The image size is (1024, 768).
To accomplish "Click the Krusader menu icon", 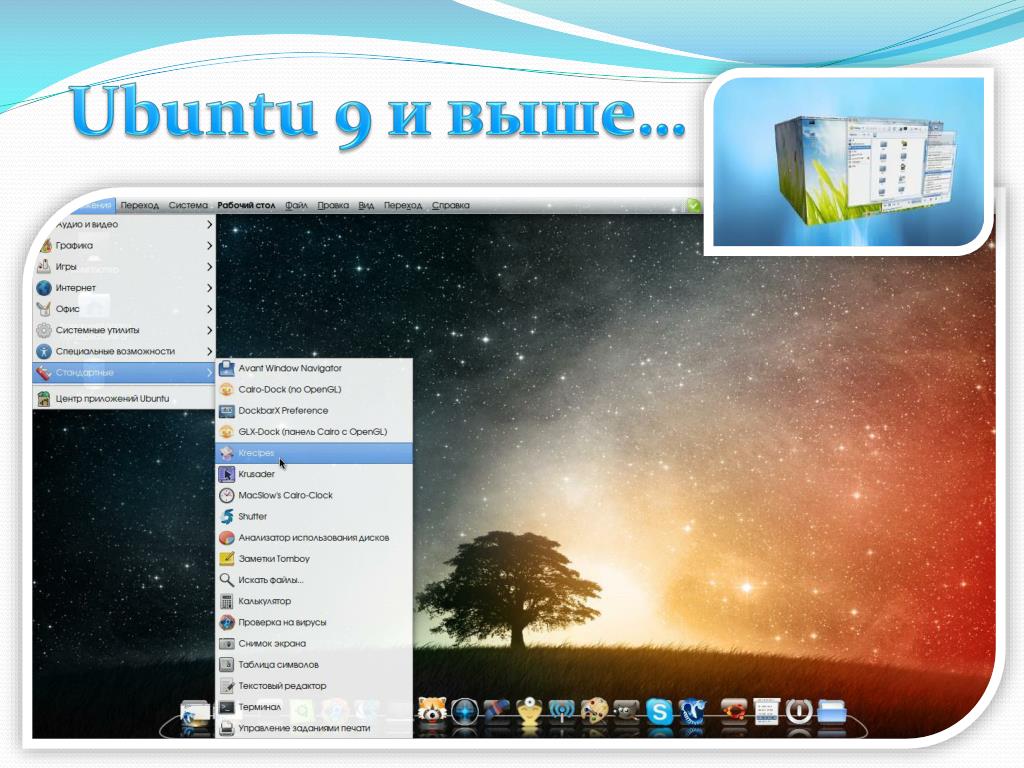I will pos(227,474).
